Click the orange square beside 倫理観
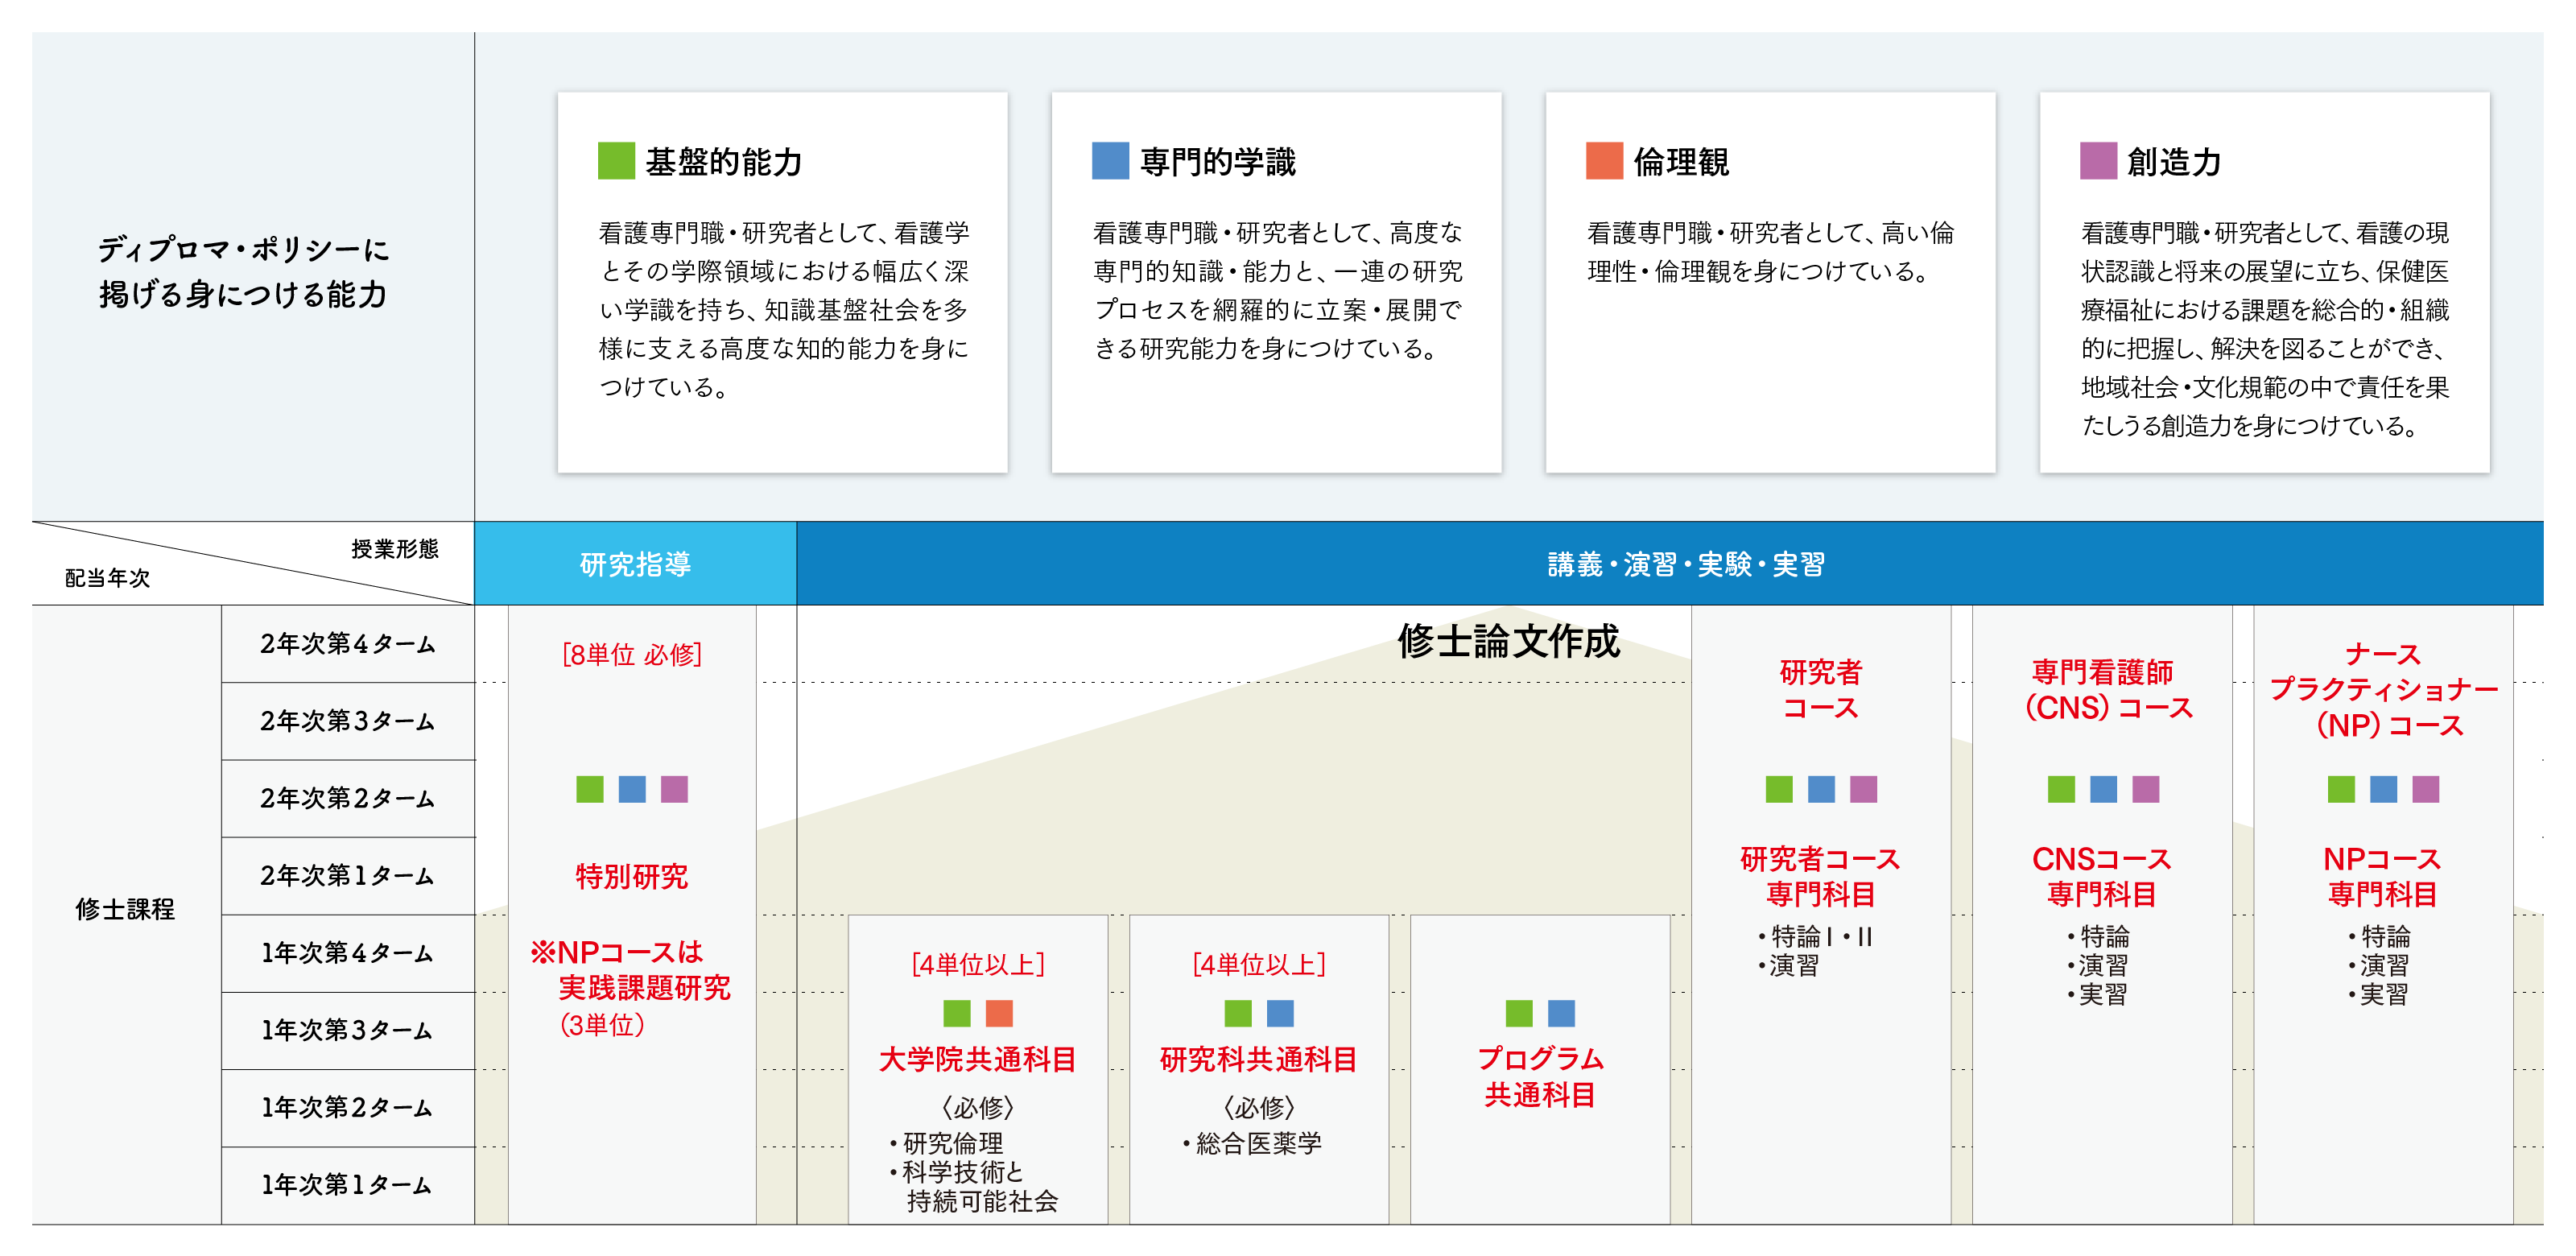Viewport: 2576px width, 1256px height. click(x=1604, y=161)
